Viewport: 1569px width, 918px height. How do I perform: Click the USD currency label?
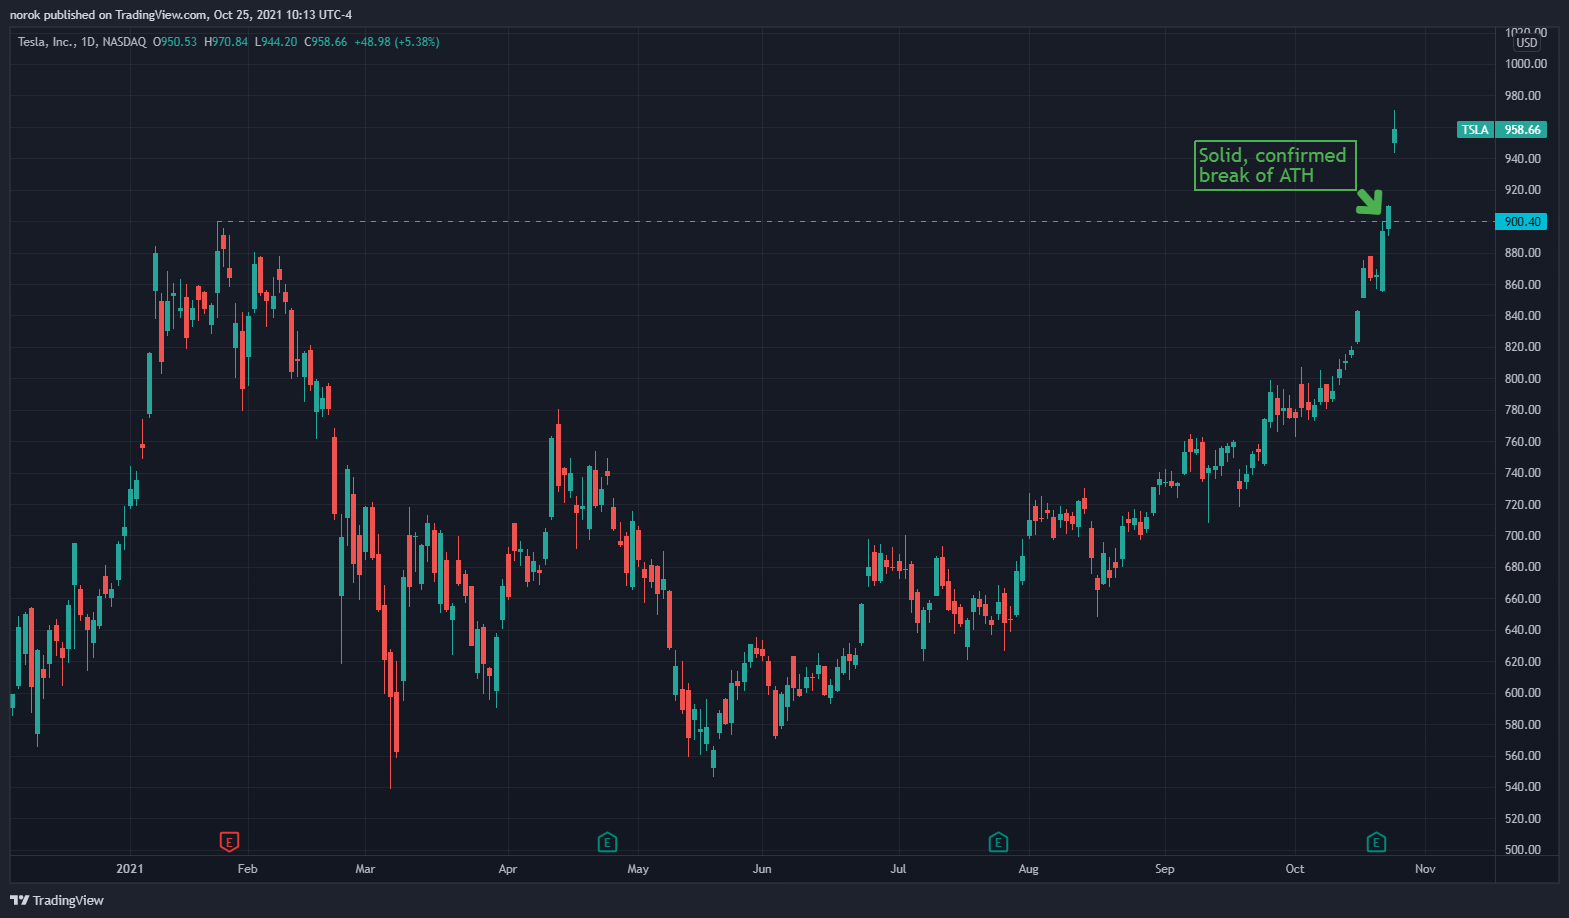coord(1527,43)
